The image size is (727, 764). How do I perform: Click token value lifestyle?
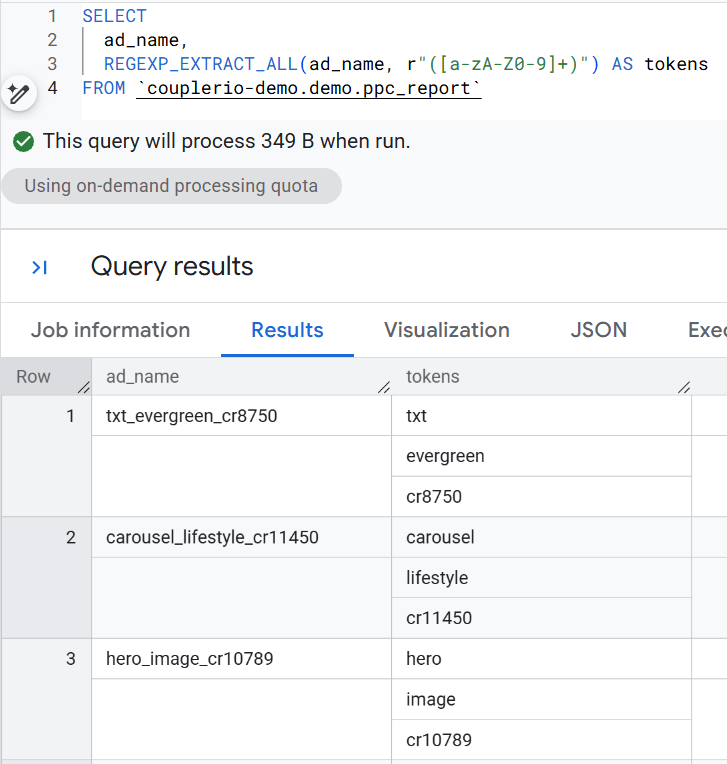pos(541,578)
